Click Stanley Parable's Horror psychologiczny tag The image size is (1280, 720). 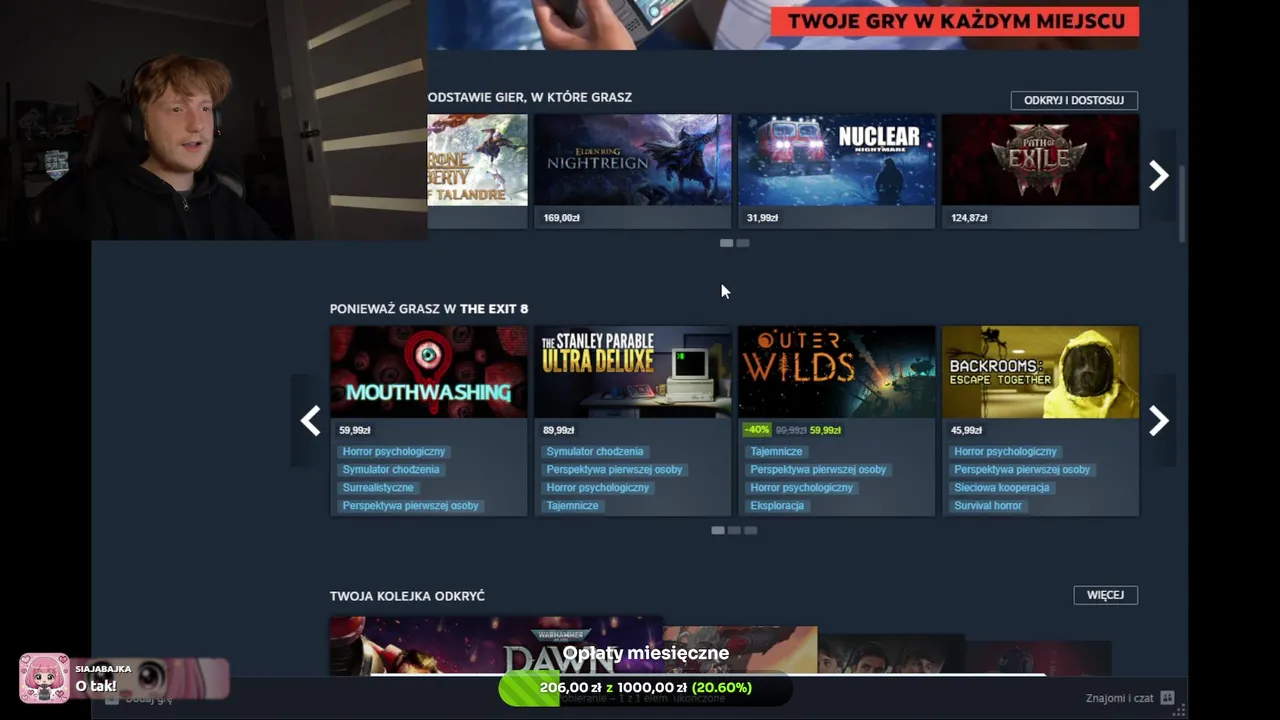coord(598,488)
